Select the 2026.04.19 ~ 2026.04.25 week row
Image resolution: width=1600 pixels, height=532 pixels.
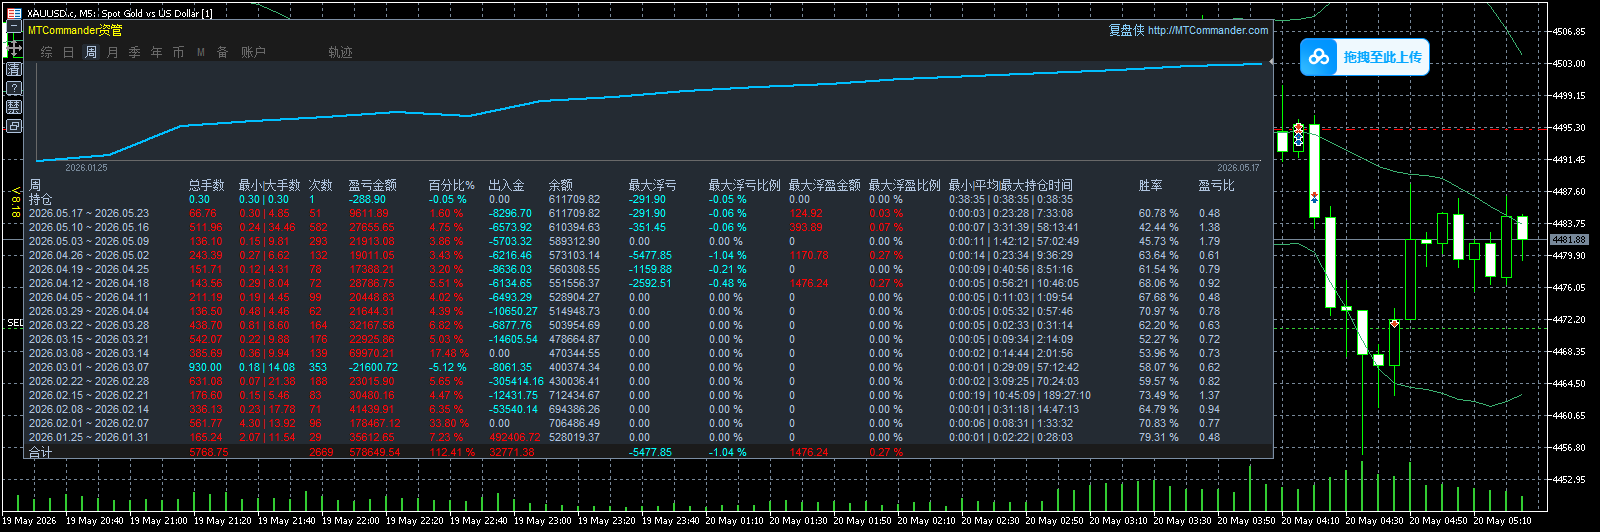click(648, 269)
